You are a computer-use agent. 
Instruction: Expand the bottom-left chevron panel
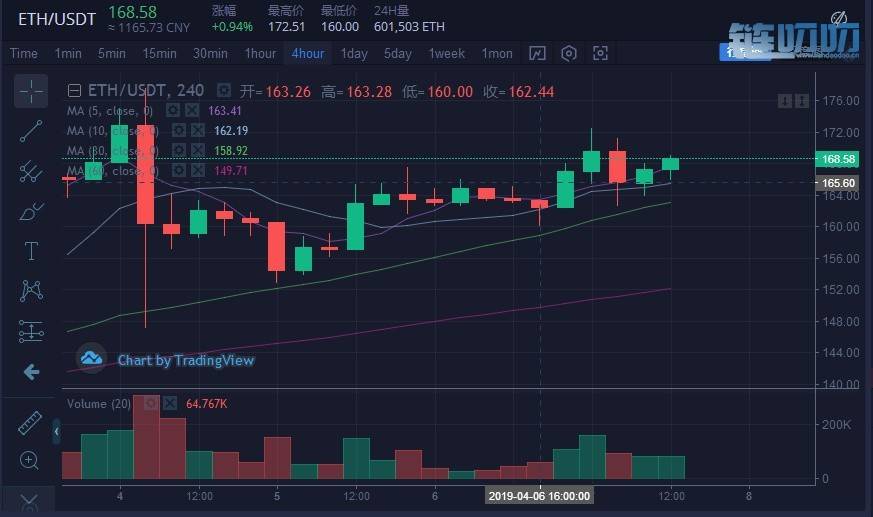pos(29,501)
